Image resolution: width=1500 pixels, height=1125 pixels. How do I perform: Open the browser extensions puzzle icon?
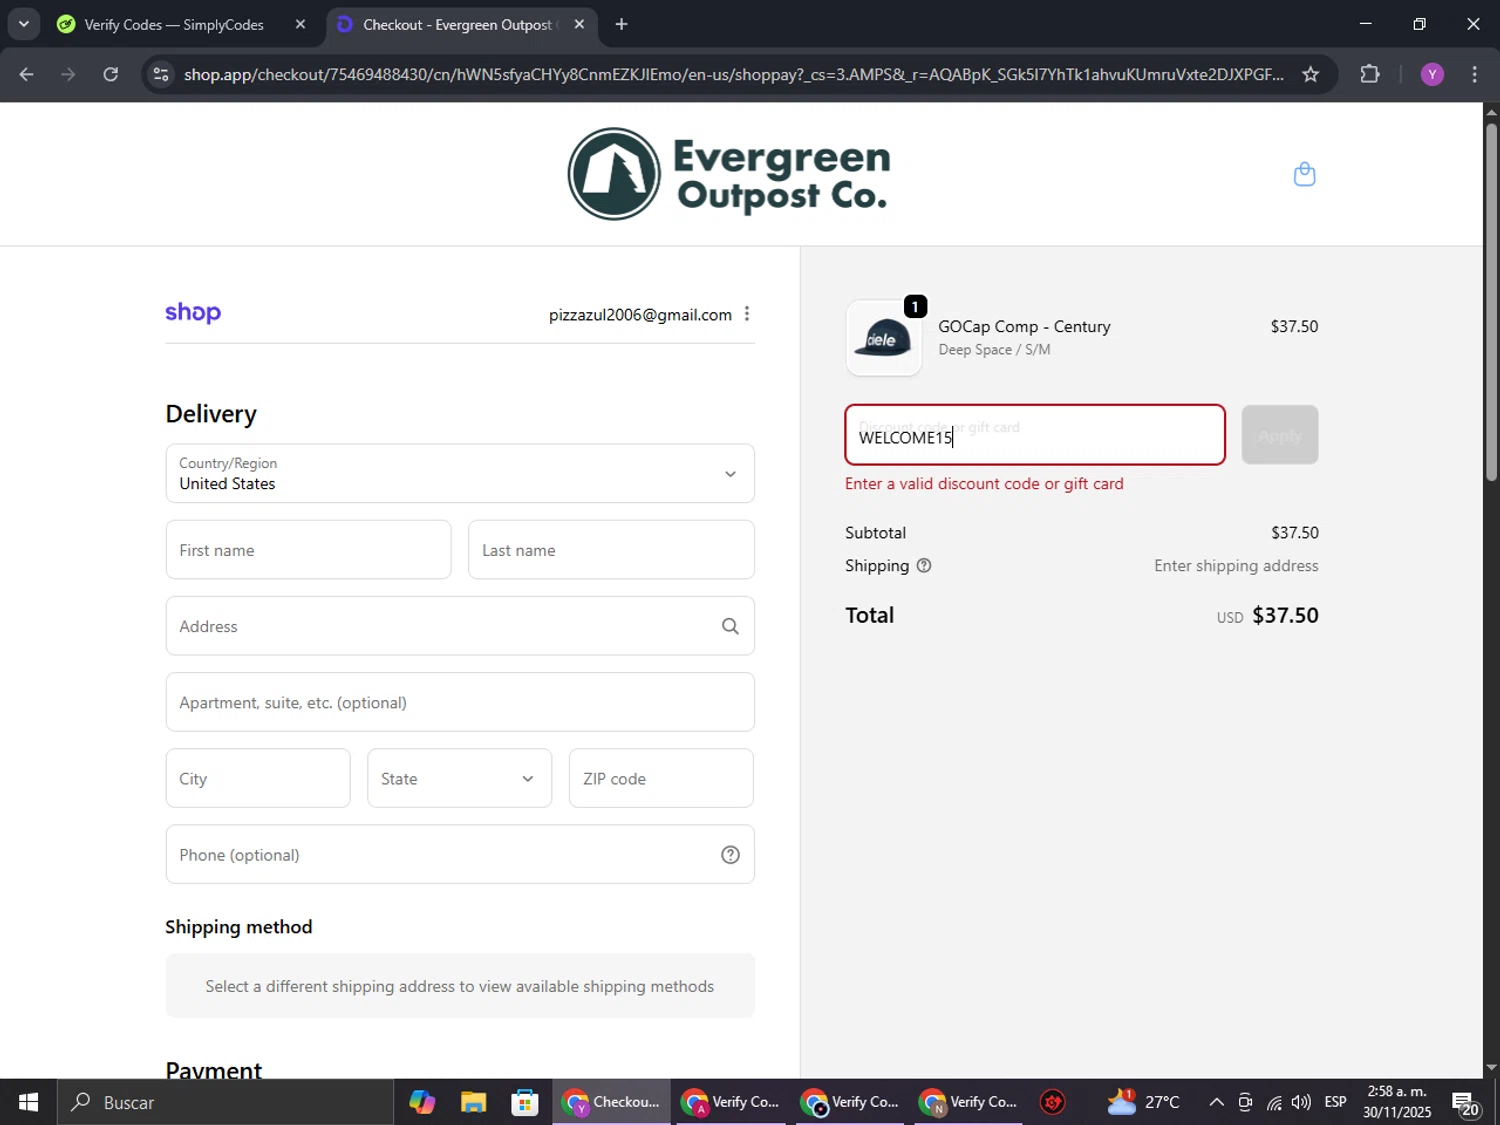(1370, 74)
